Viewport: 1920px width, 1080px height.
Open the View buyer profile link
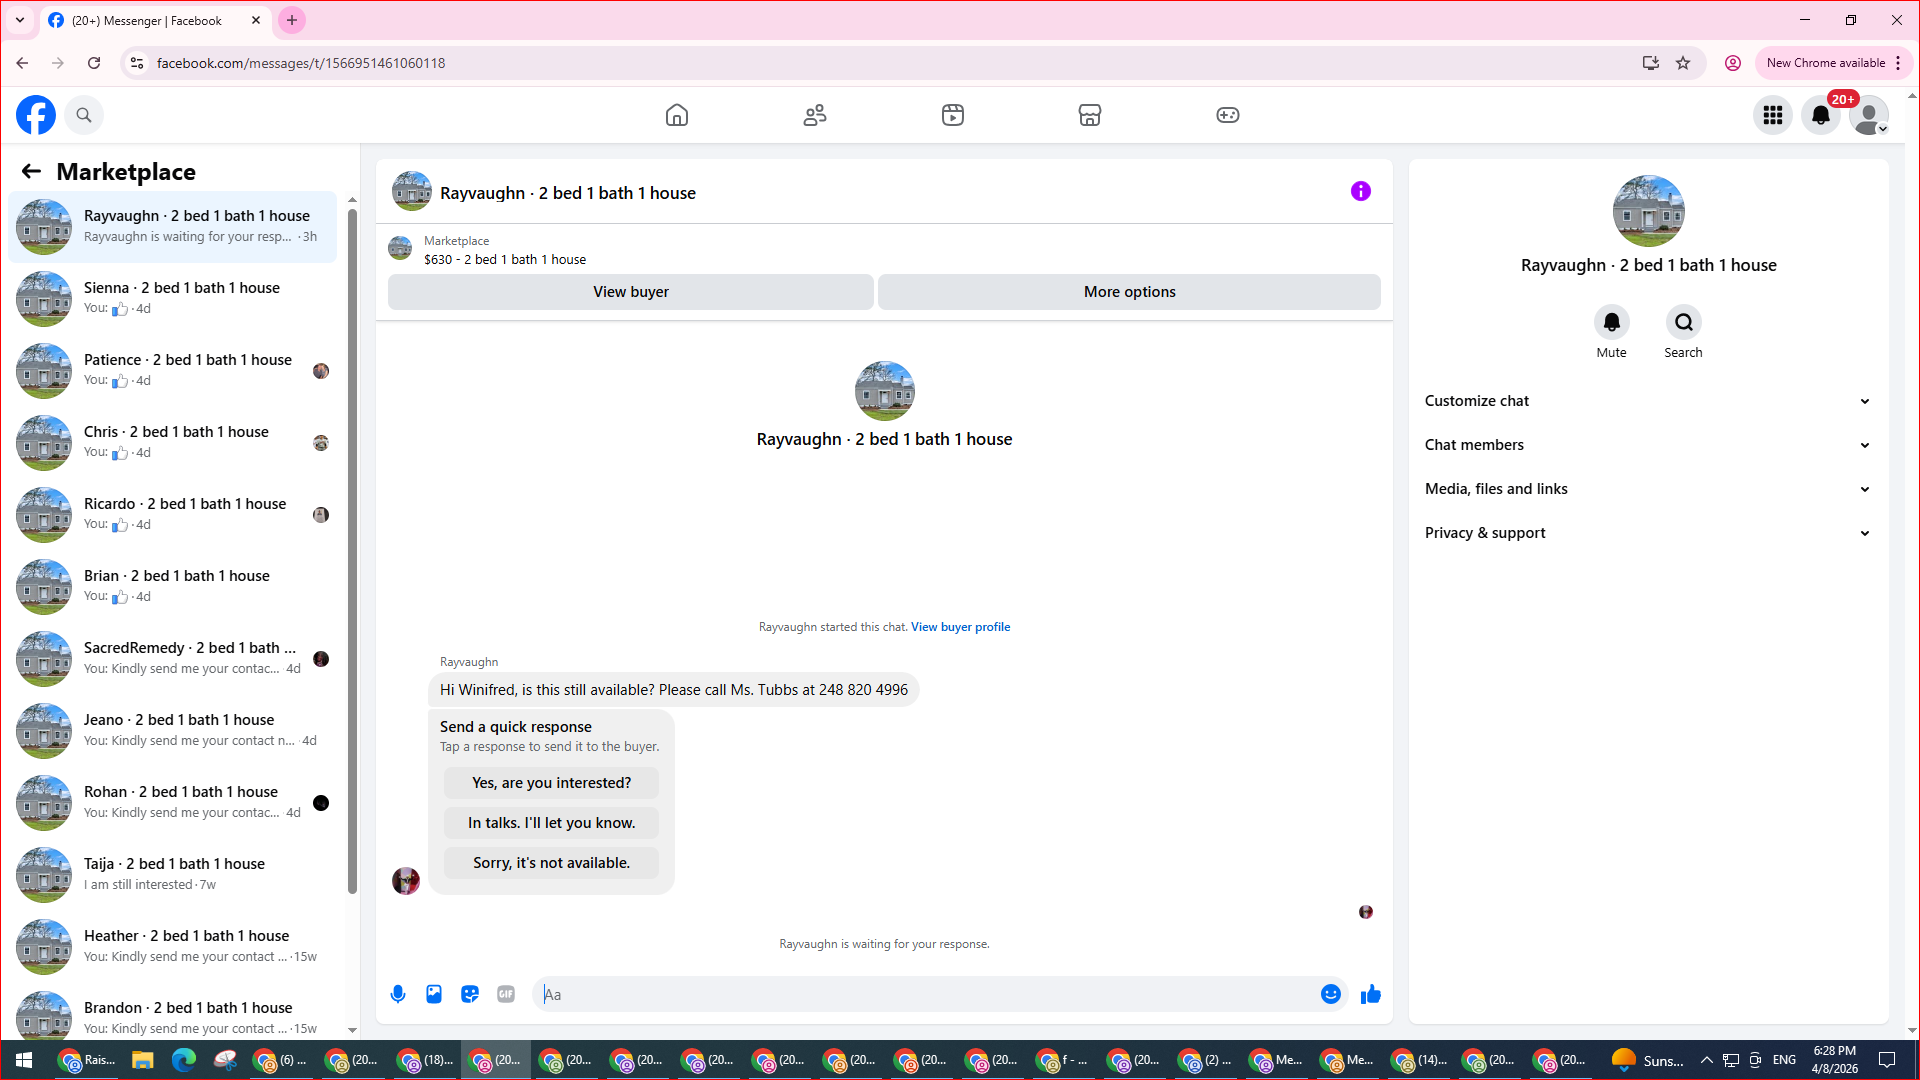pyautogui.click(x=960, y=627)
